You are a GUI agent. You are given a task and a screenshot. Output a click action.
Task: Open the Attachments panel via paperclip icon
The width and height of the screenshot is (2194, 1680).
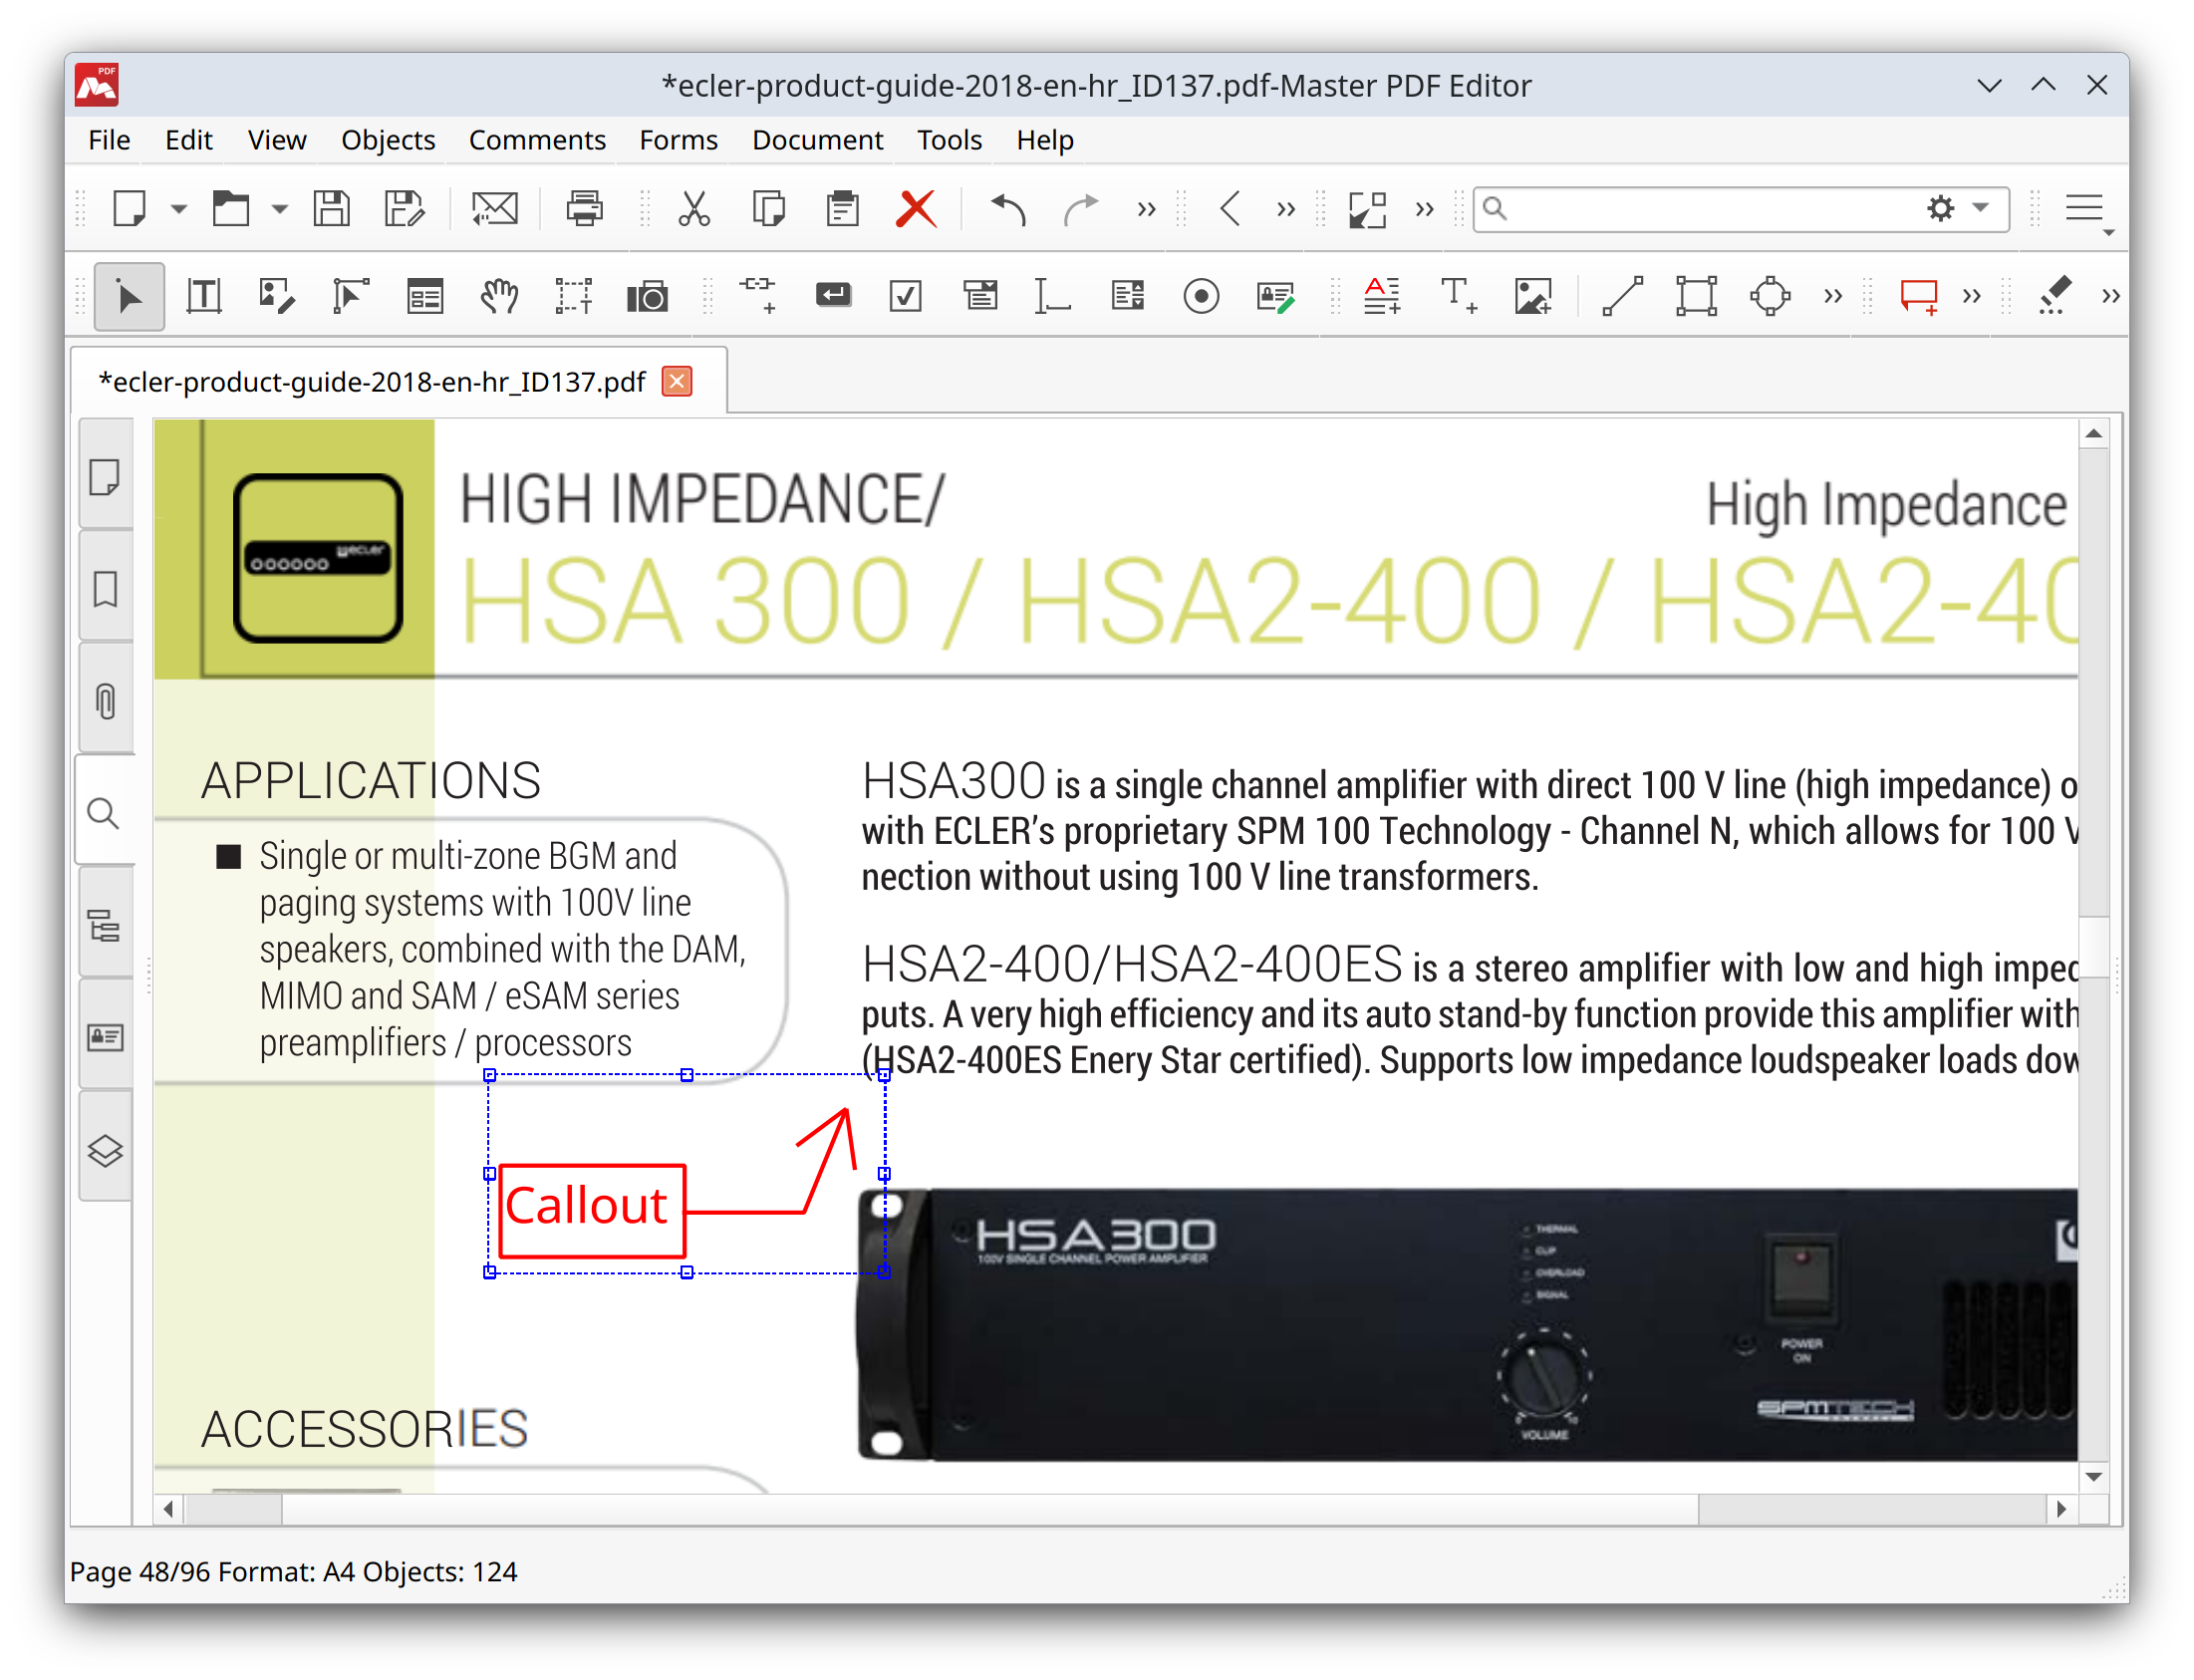point(106,700)
